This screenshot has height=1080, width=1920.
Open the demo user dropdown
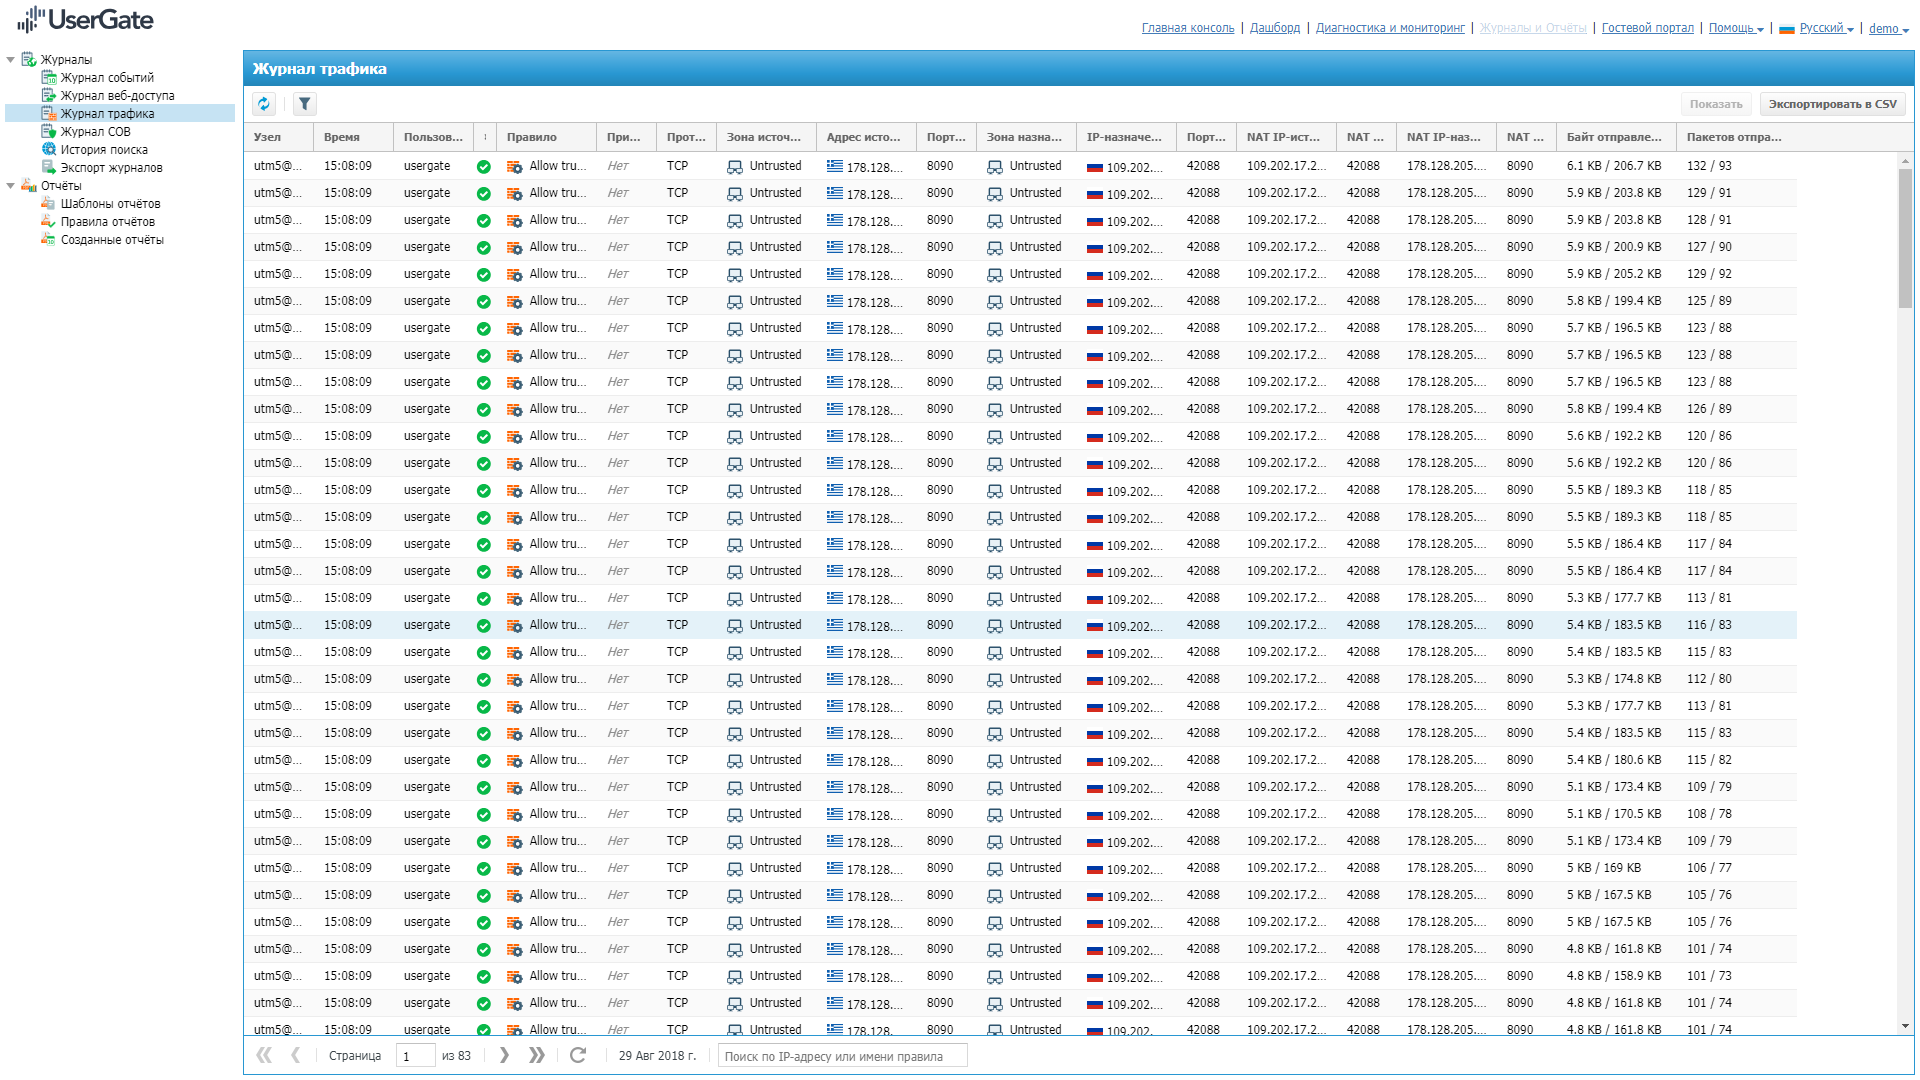pos(1888,28)
